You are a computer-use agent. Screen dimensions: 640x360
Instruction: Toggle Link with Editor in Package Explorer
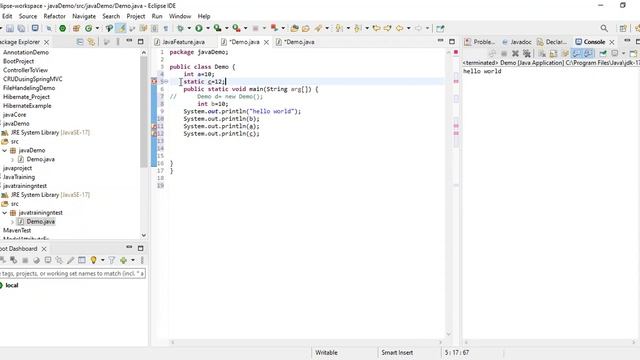(x=91, y=42)
